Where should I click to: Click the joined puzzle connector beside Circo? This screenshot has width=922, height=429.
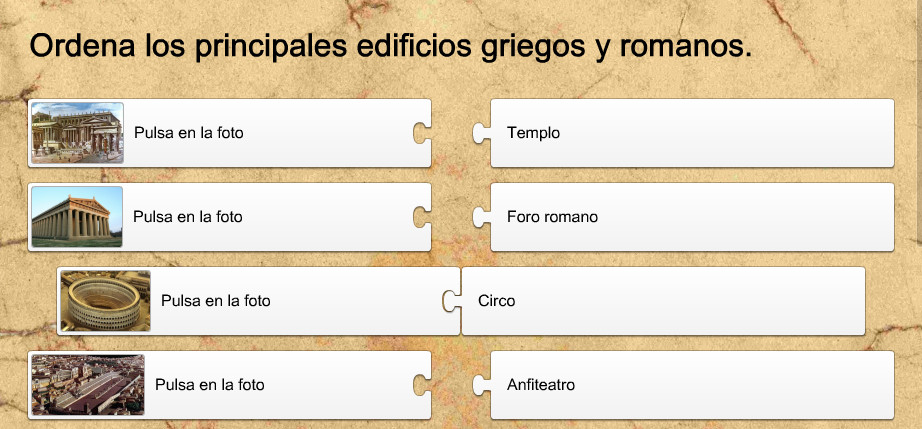click(x=452, y=301)
